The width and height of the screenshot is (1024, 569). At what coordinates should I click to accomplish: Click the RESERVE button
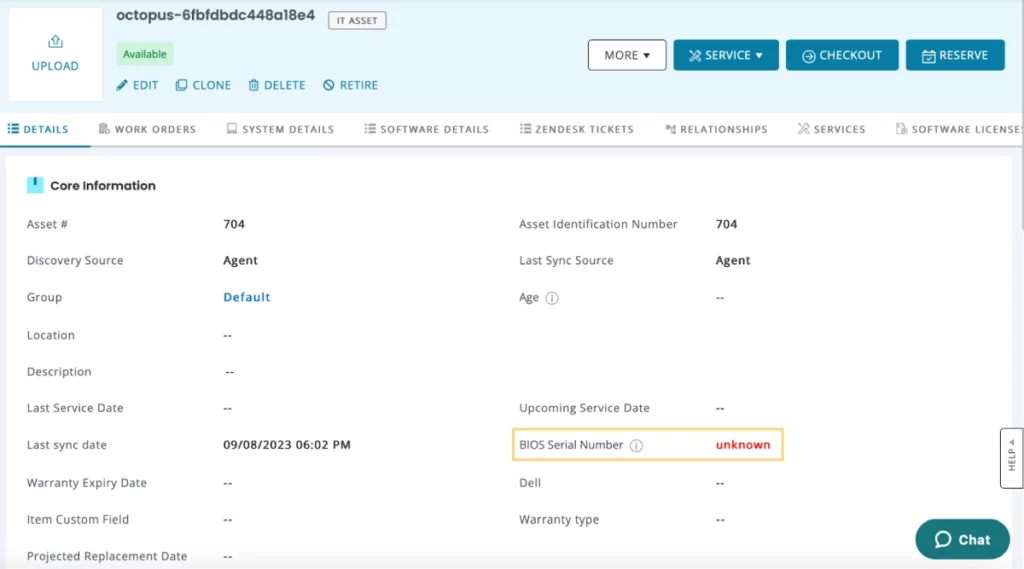[955, 55]
